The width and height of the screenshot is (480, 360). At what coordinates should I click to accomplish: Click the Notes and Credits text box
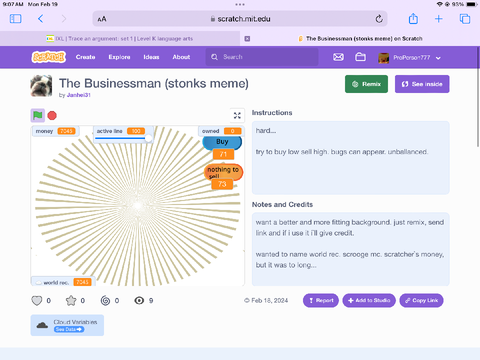click(x=351, y=249)
